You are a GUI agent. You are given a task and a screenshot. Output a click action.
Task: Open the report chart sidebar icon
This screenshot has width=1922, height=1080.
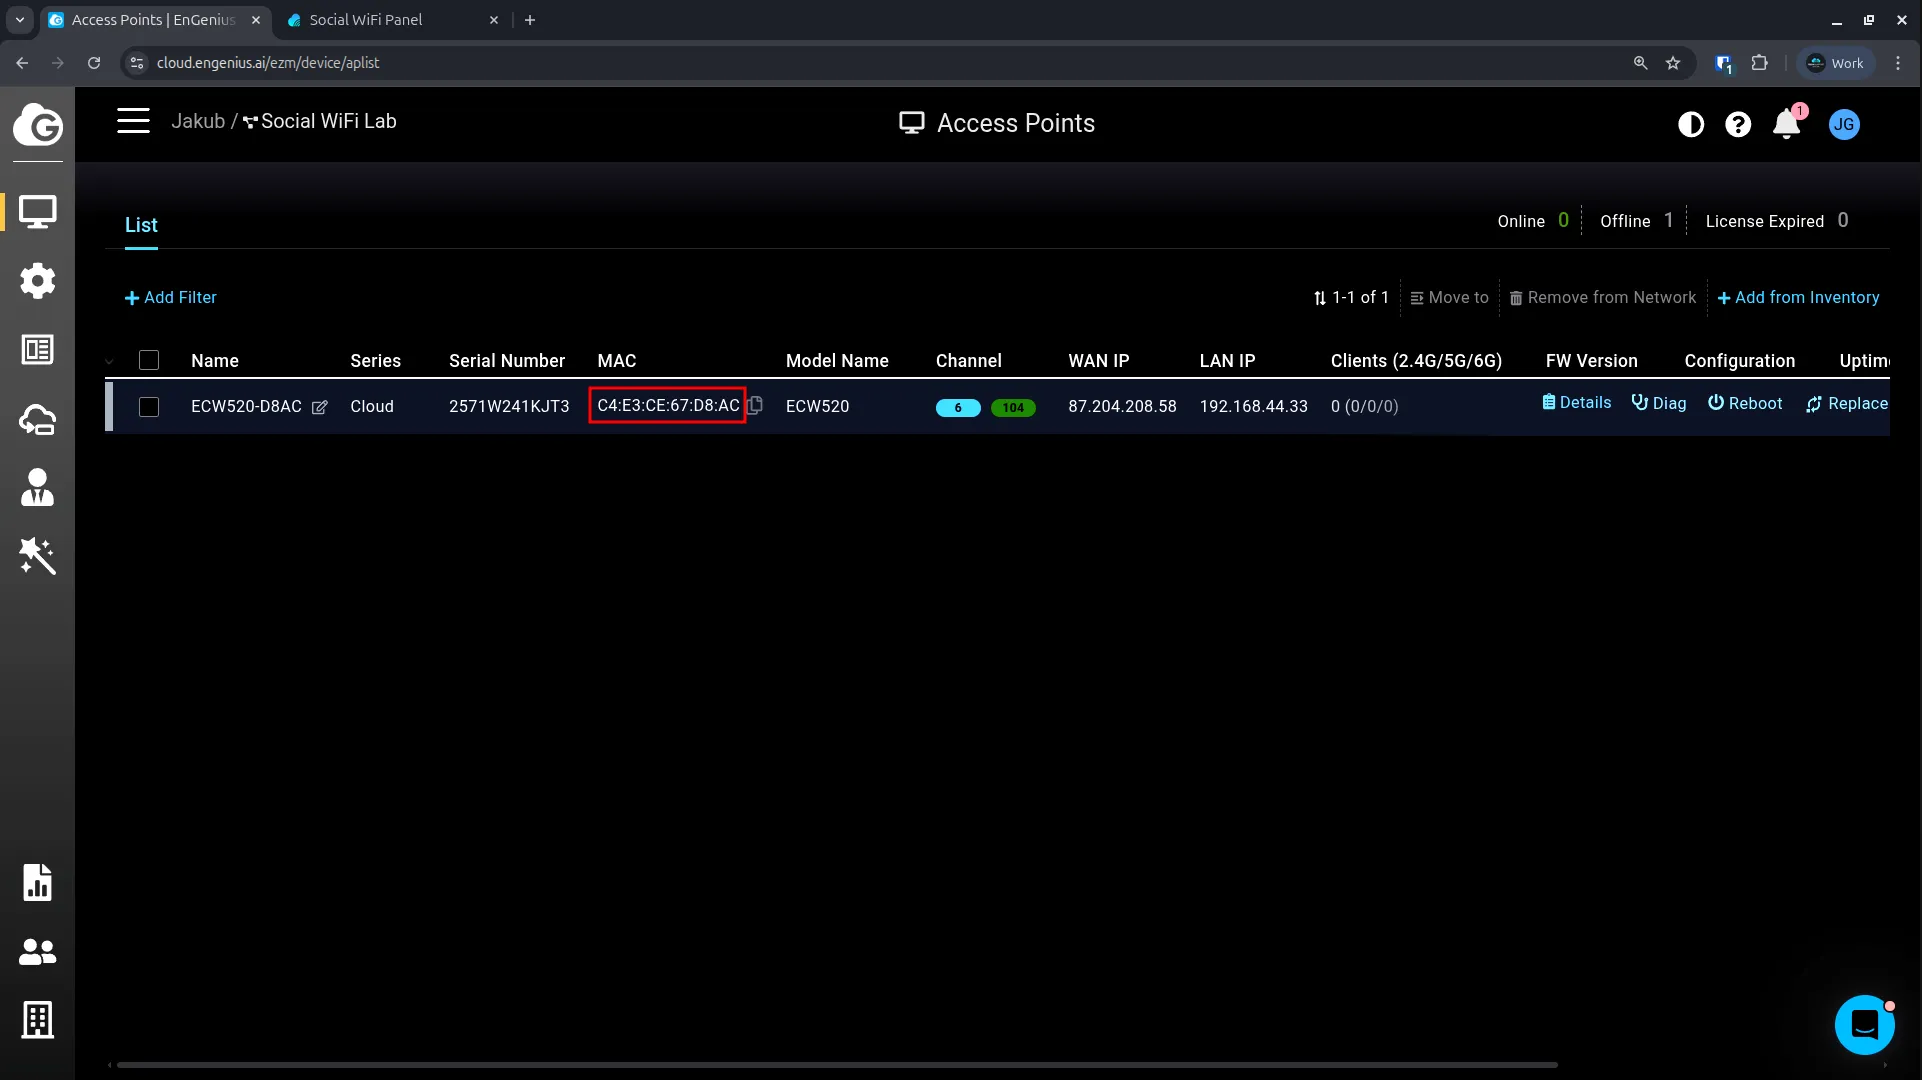tap(37, 882)
